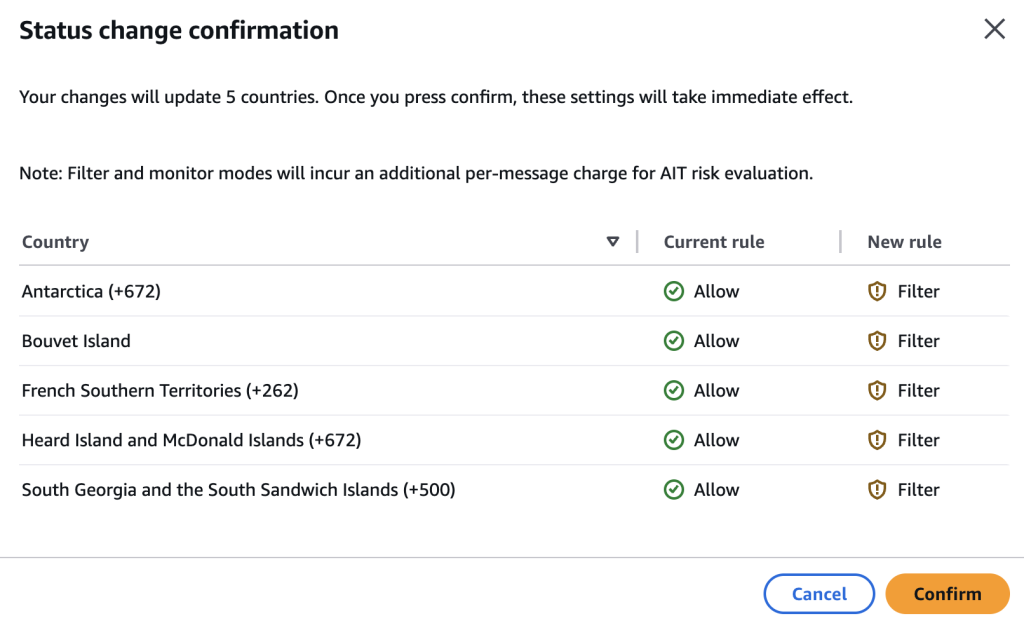Select the Bouvet Island row text
Viewport: 1024px width, 623px height.
76,341
